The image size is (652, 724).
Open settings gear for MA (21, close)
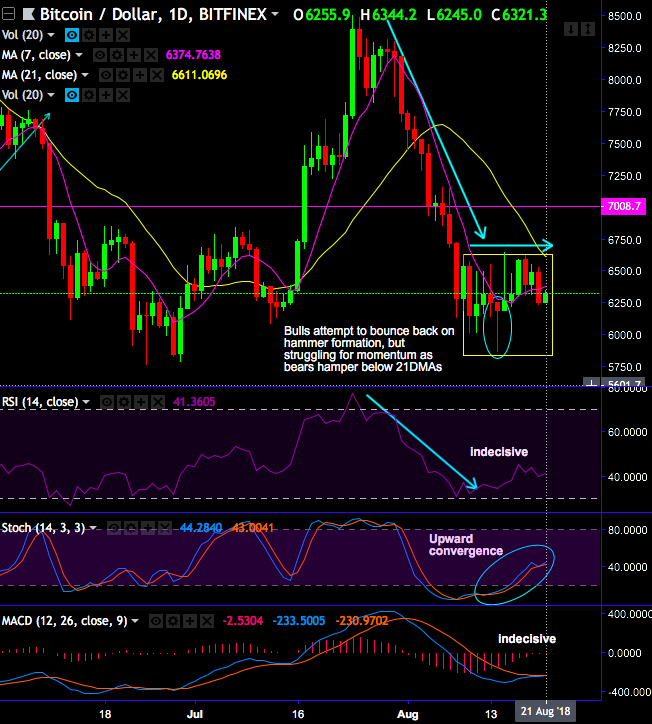coord(123,75)
